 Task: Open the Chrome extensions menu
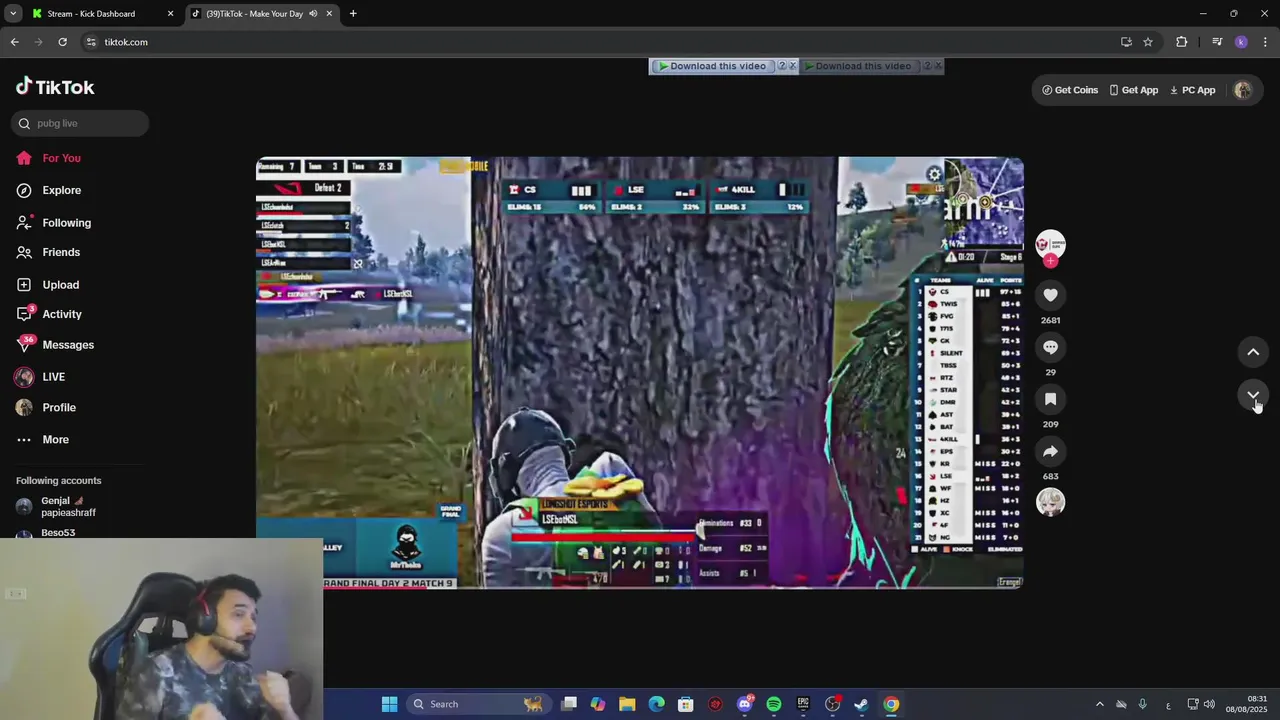[x=1182, y=42]
